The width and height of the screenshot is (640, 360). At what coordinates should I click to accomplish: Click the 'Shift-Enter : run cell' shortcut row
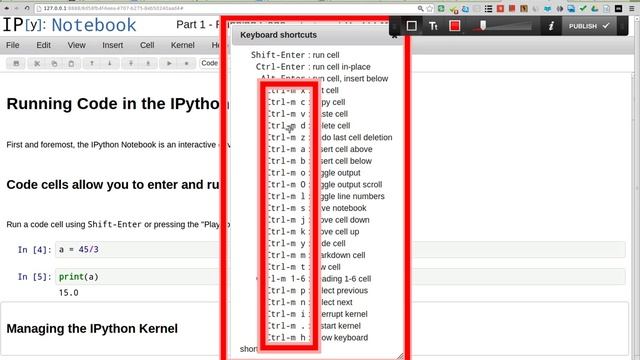[295, 55]
